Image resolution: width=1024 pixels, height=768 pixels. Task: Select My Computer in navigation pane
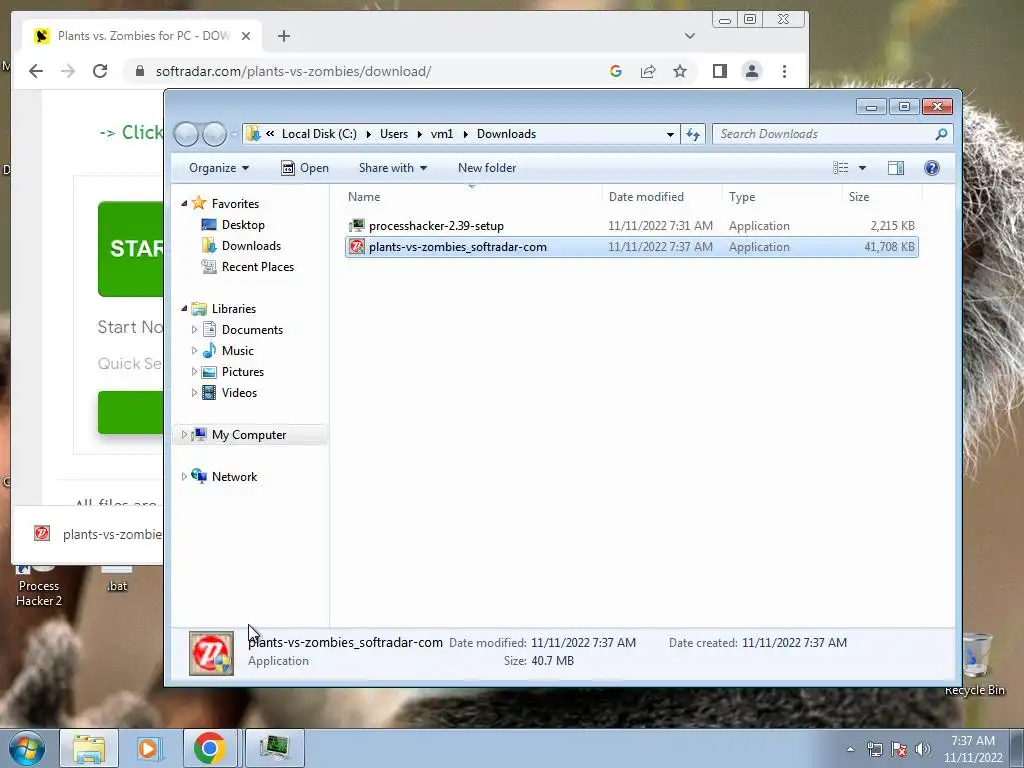coord(249,435)
